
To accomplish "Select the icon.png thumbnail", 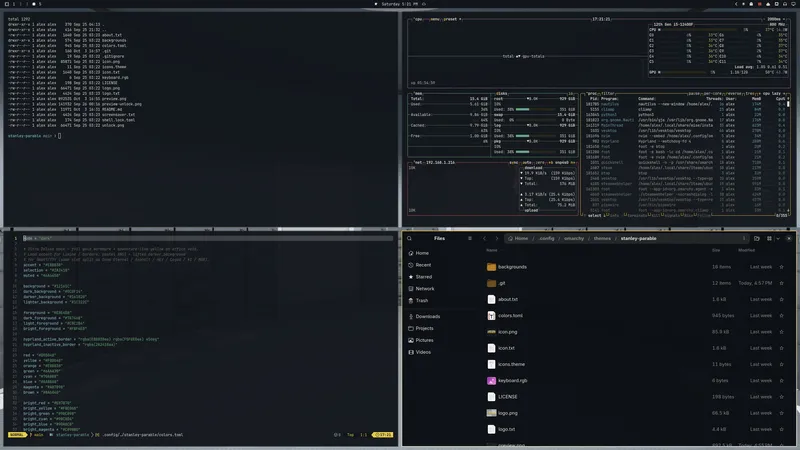I will 491,332.
